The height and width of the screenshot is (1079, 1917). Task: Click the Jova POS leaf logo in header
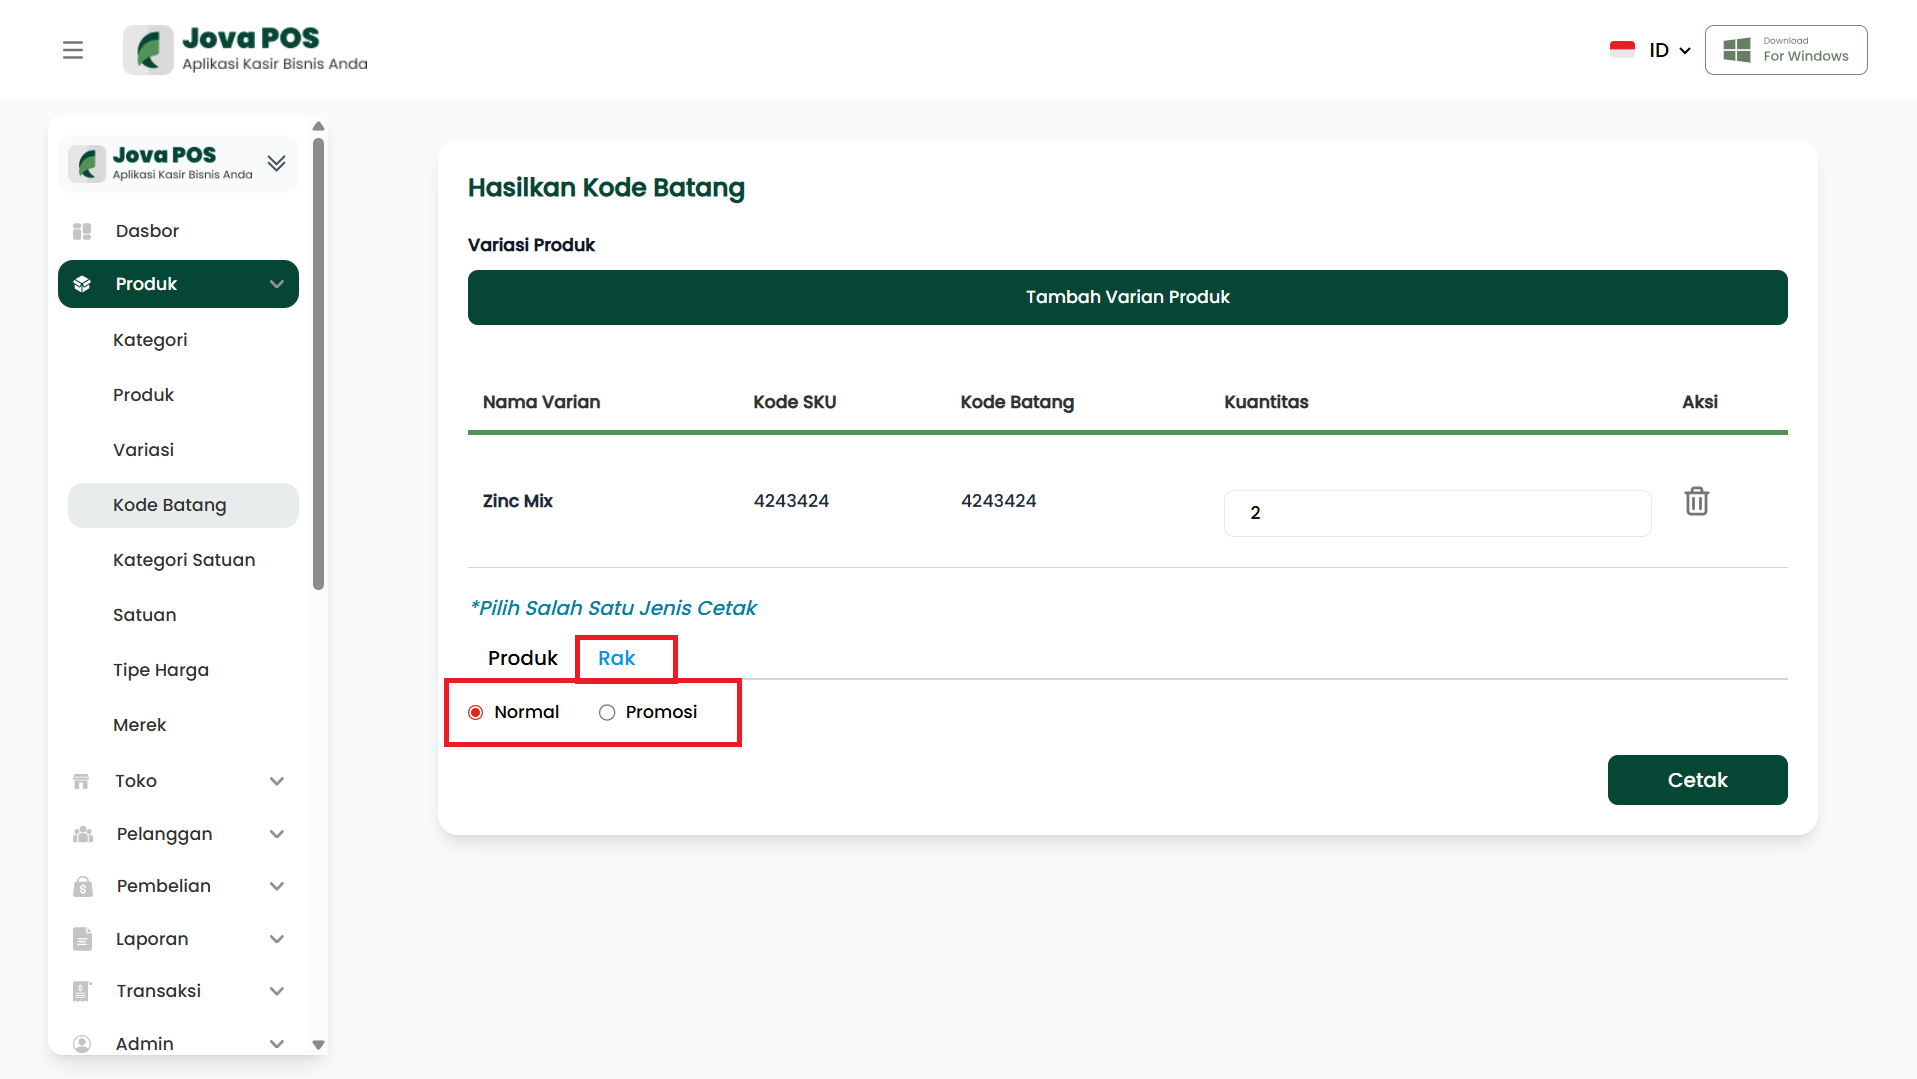tap(148, 50)
